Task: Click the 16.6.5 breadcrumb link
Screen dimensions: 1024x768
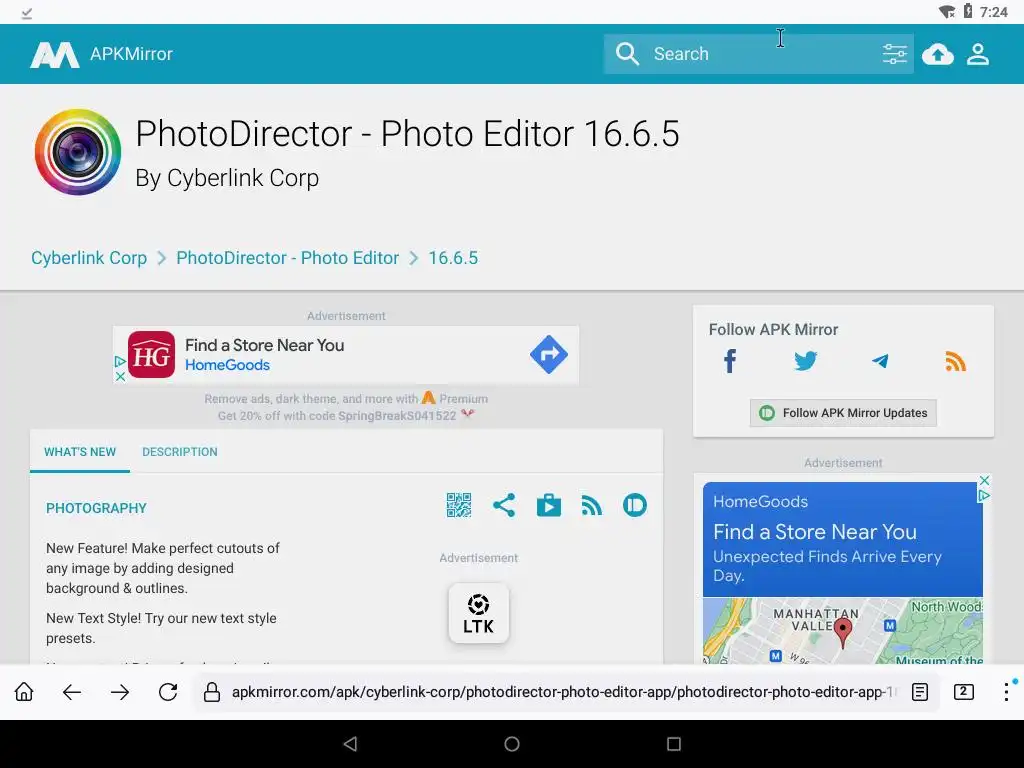Action: pos(453,258)
